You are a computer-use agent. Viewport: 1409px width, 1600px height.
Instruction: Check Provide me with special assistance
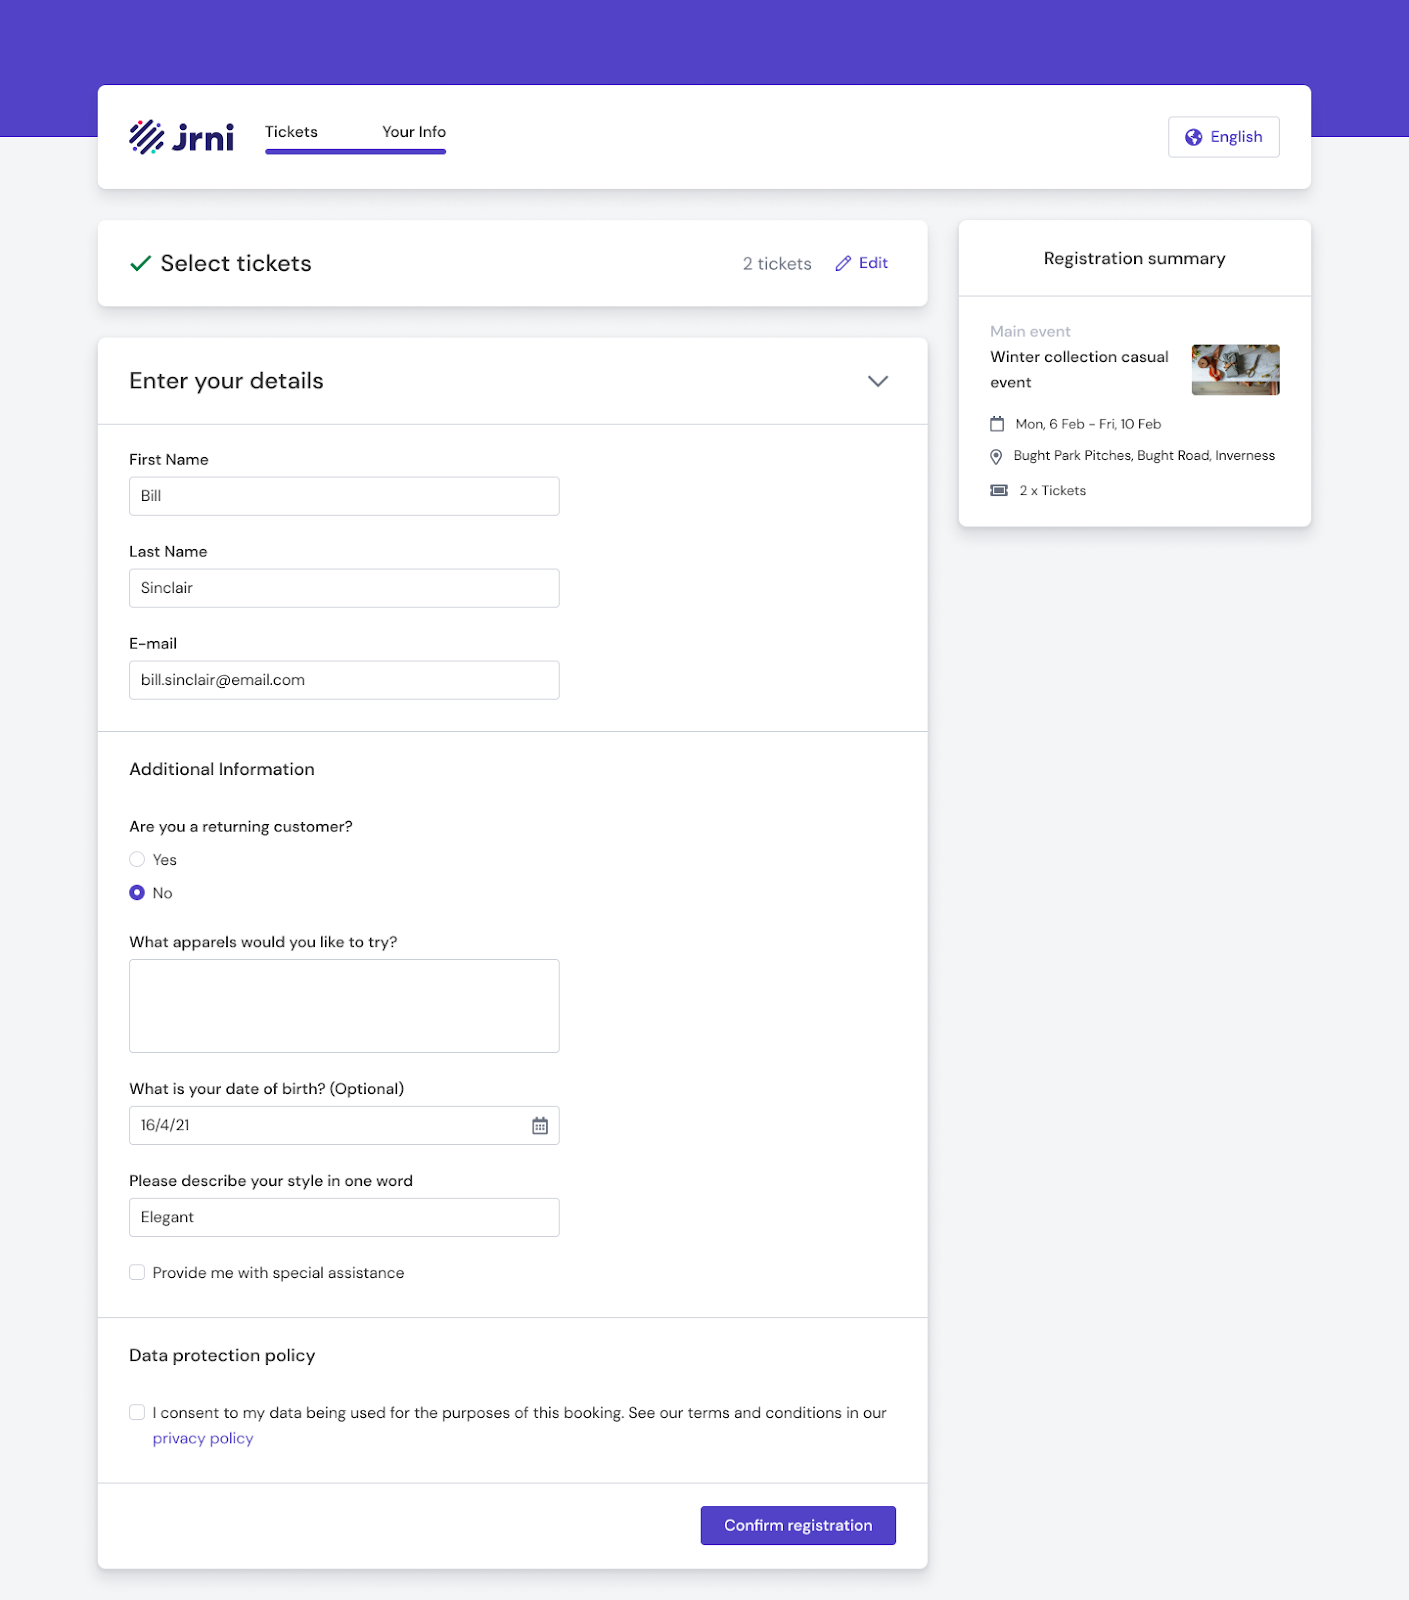click(137, 1272)
